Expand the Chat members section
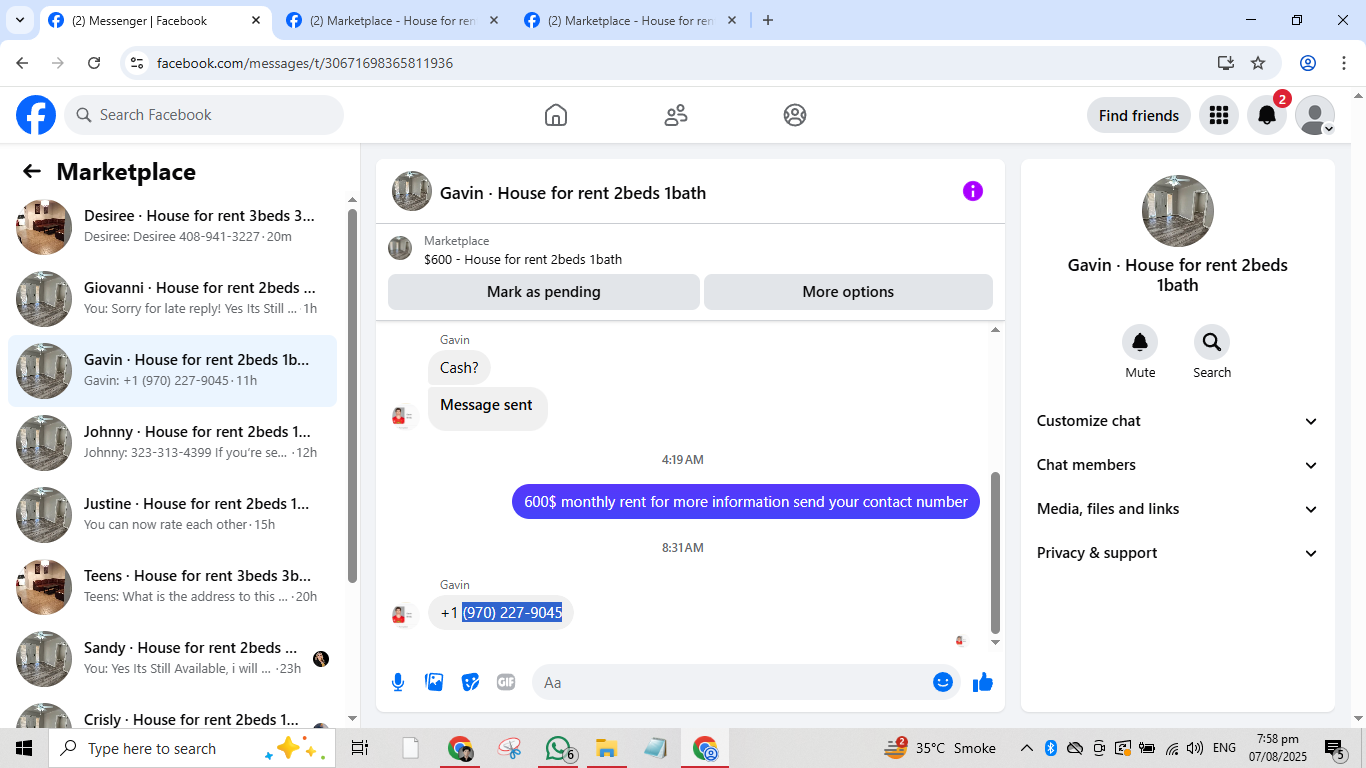 pos(1178,465)
